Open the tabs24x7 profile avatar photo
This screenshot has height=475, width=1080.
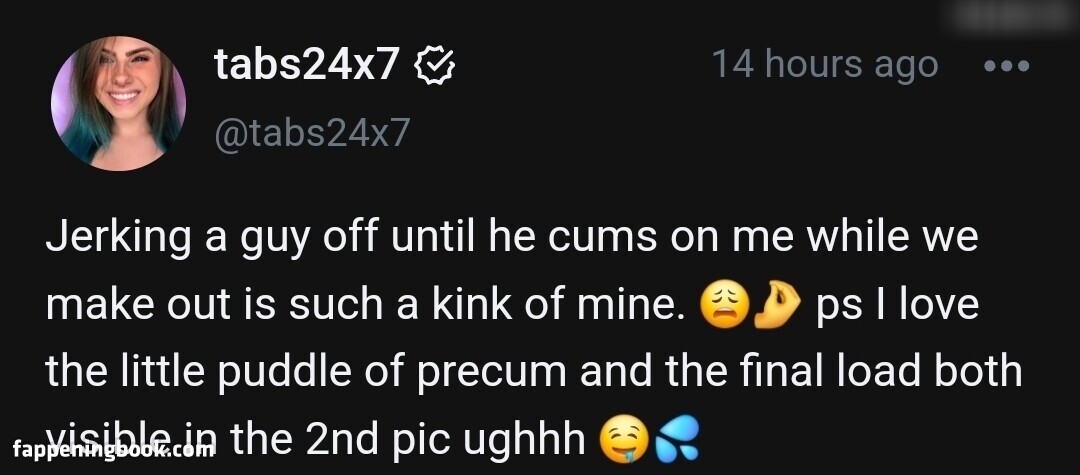(x=118, y=103)
